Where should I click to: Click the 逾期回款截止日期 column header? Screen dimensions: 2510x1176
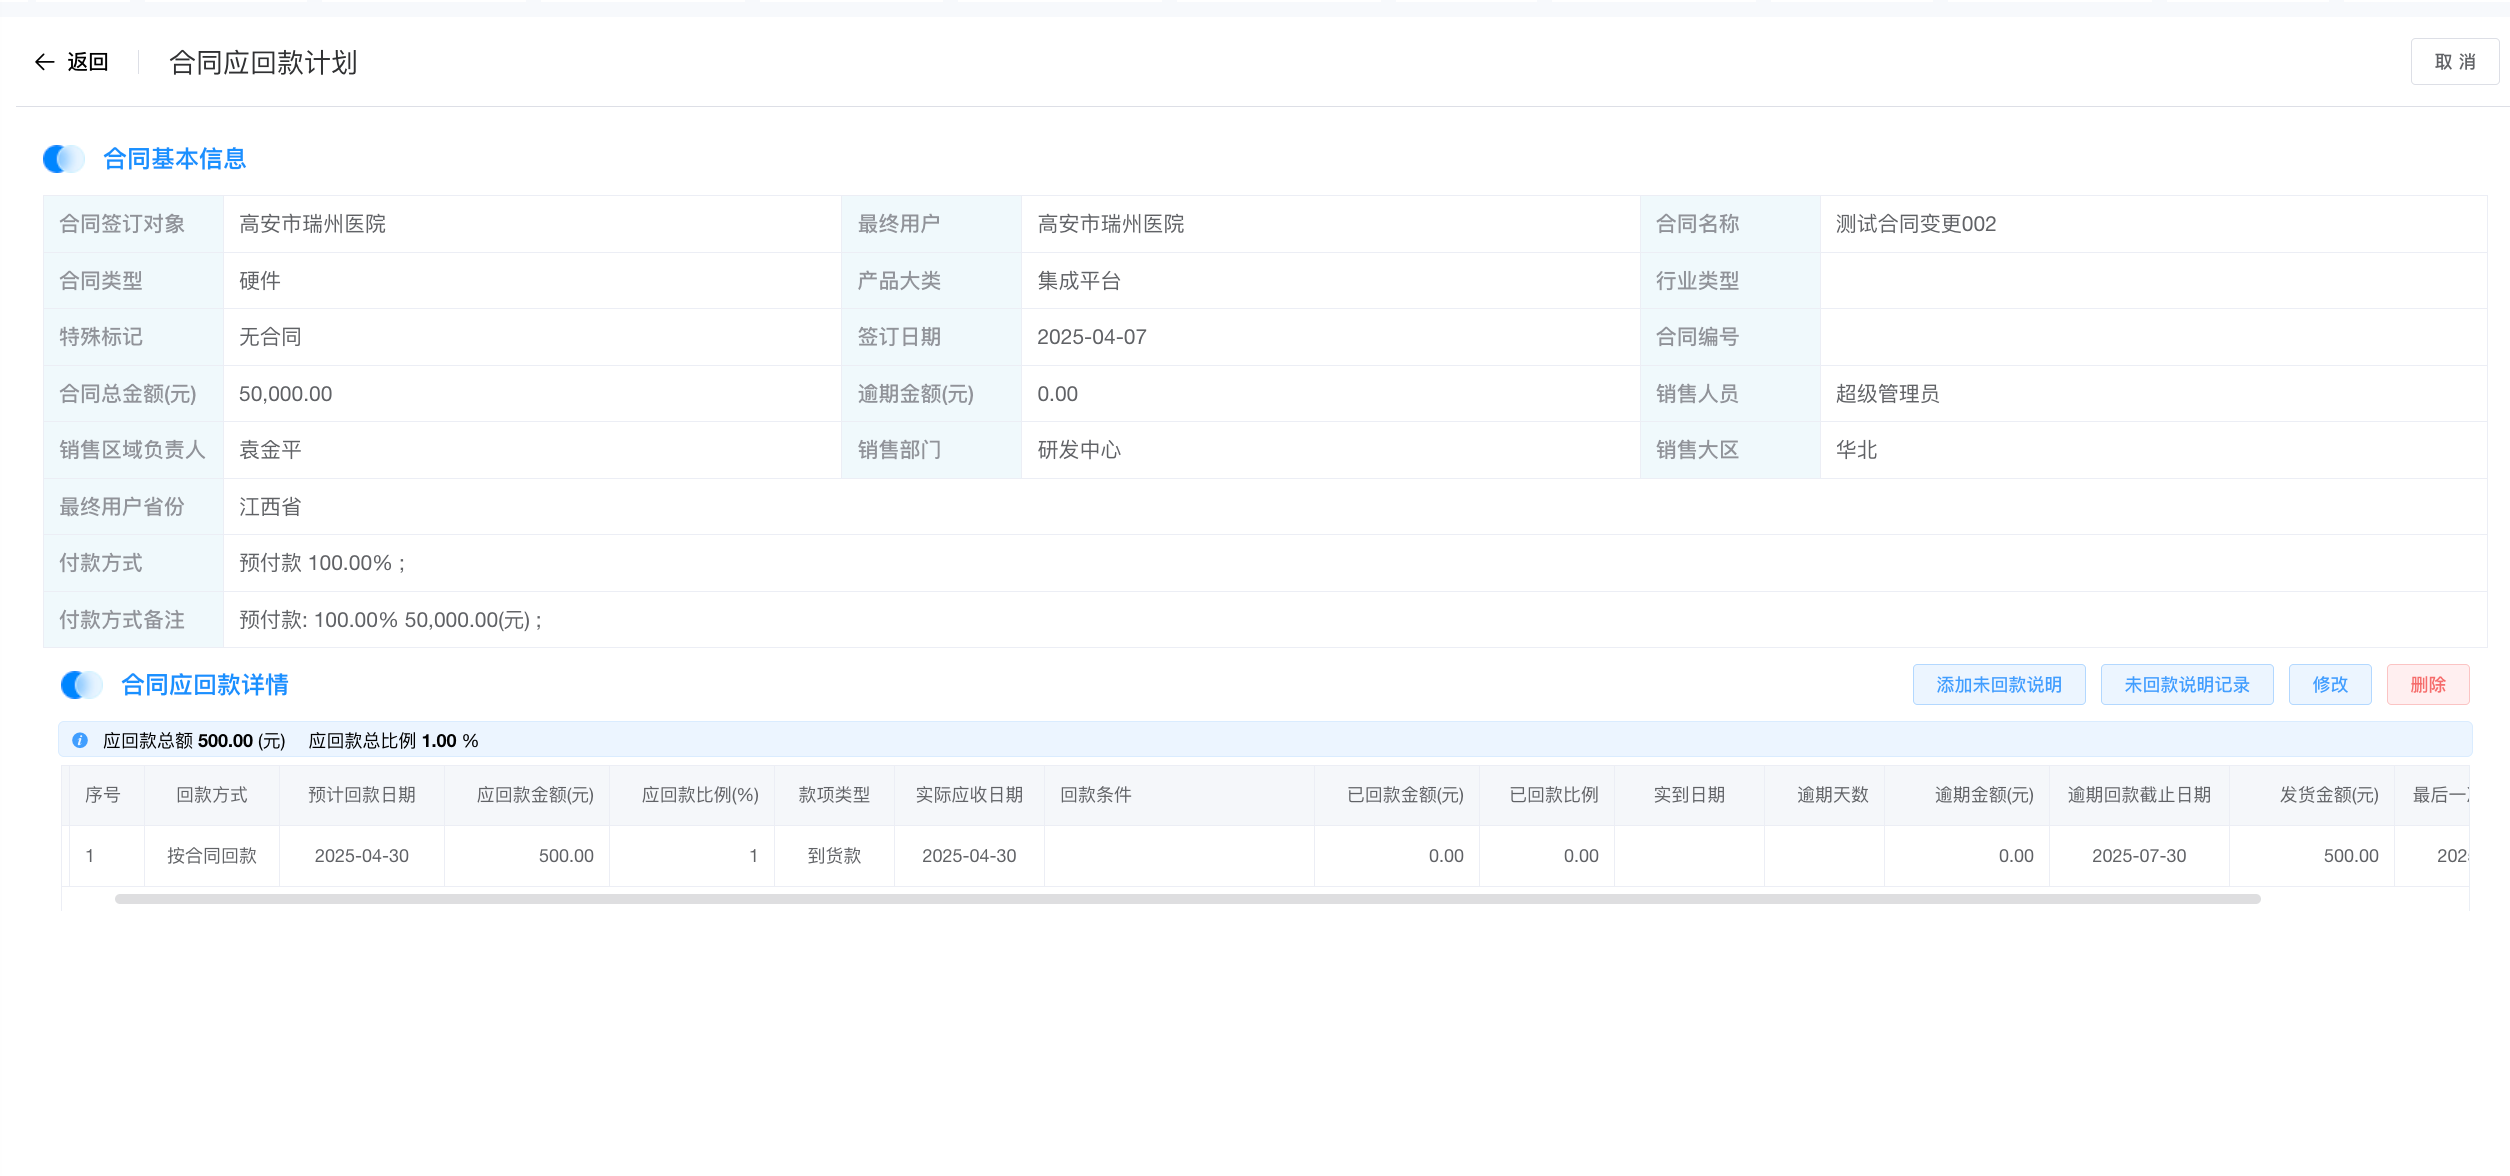(x=2139, y=795)
